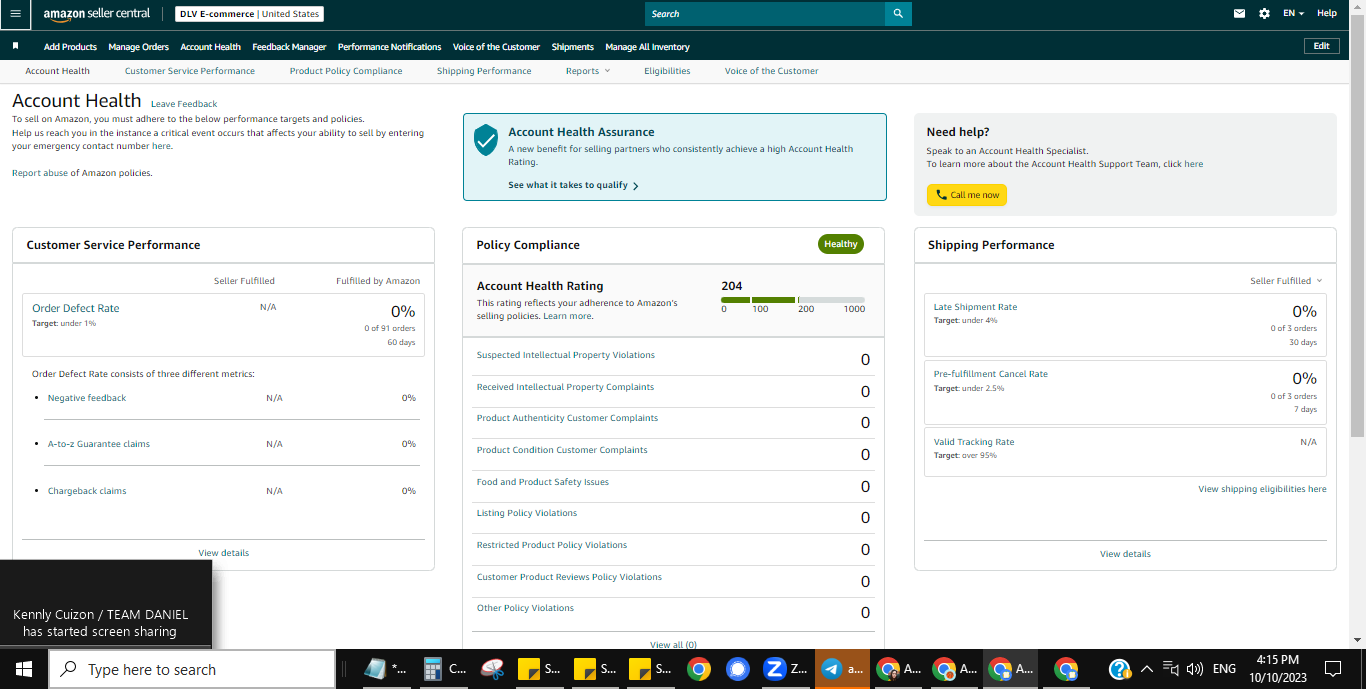This screenshot has height=689, width=1366.
Task: Open Windows Start menu
Action: pos(23,669)
